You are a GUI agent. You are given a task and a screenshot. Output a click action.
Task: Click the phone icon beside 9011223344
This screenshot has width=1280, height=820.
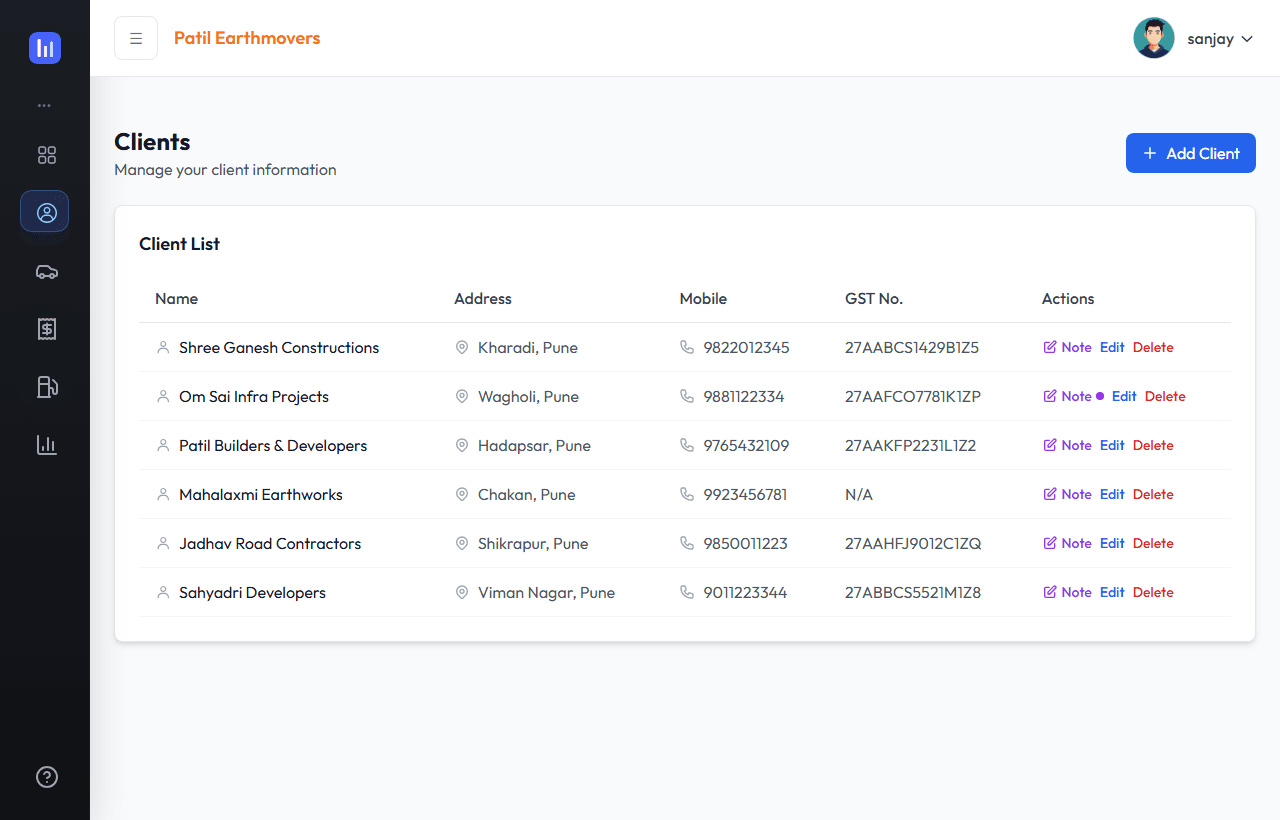coord(687,592)
